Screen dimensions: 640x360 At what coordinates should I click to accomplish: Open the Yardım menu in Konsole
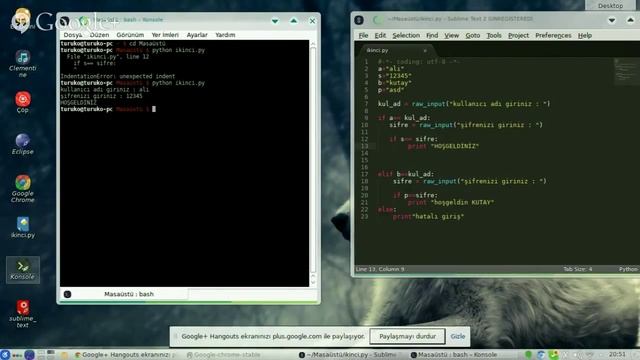225,35
